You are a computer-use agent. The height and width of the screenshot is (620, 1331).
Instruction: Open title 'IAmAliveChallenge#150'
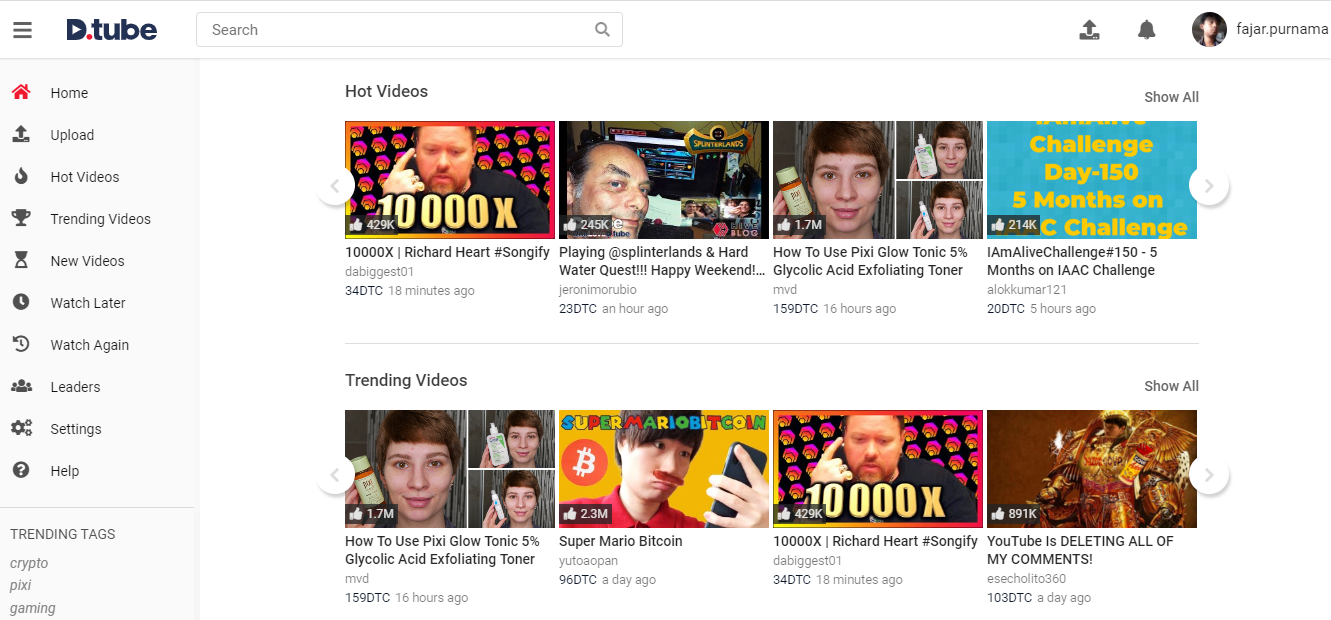click(x=1072, y=261)
